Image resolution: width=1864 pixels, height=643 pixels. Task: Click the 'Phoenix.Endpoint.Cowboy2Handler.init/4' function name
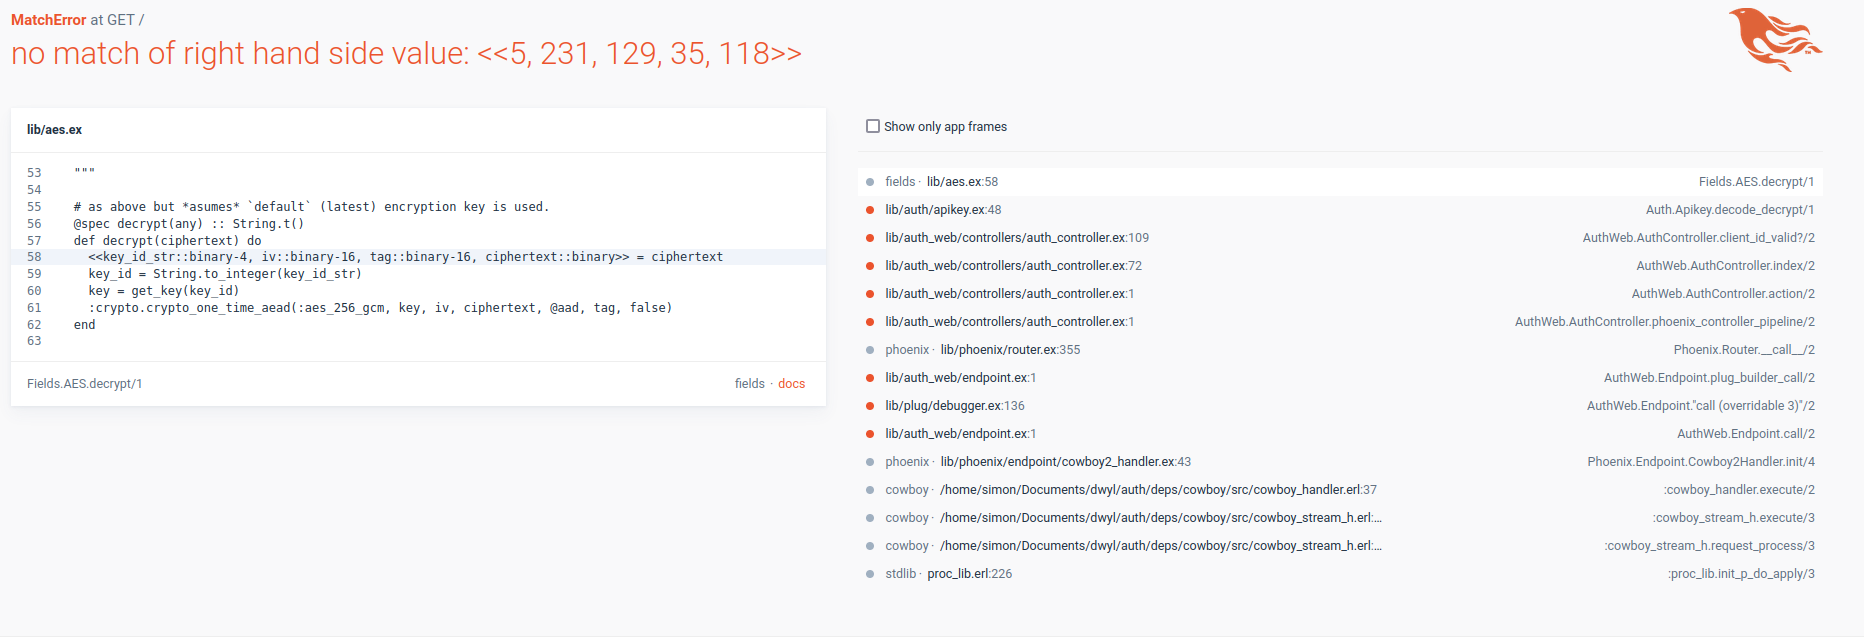[x=1701, y=462]
